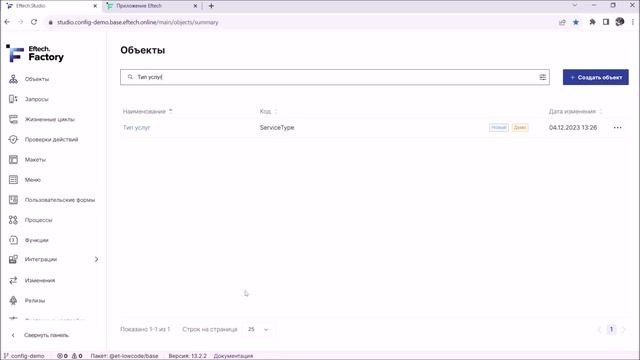Click the browser reload button

[34, 22]
